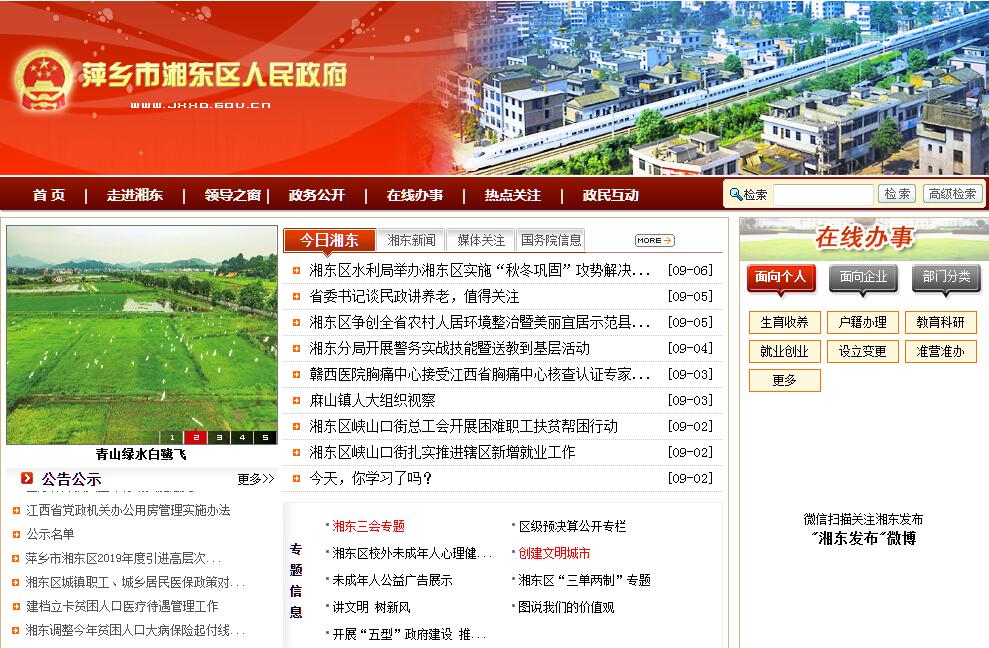This screenshot has height=648, width=989.
Task: Open notice 萍乡市湘东区2019年度引进高层次
Action: pyautogui.click(x=123, y=558)
